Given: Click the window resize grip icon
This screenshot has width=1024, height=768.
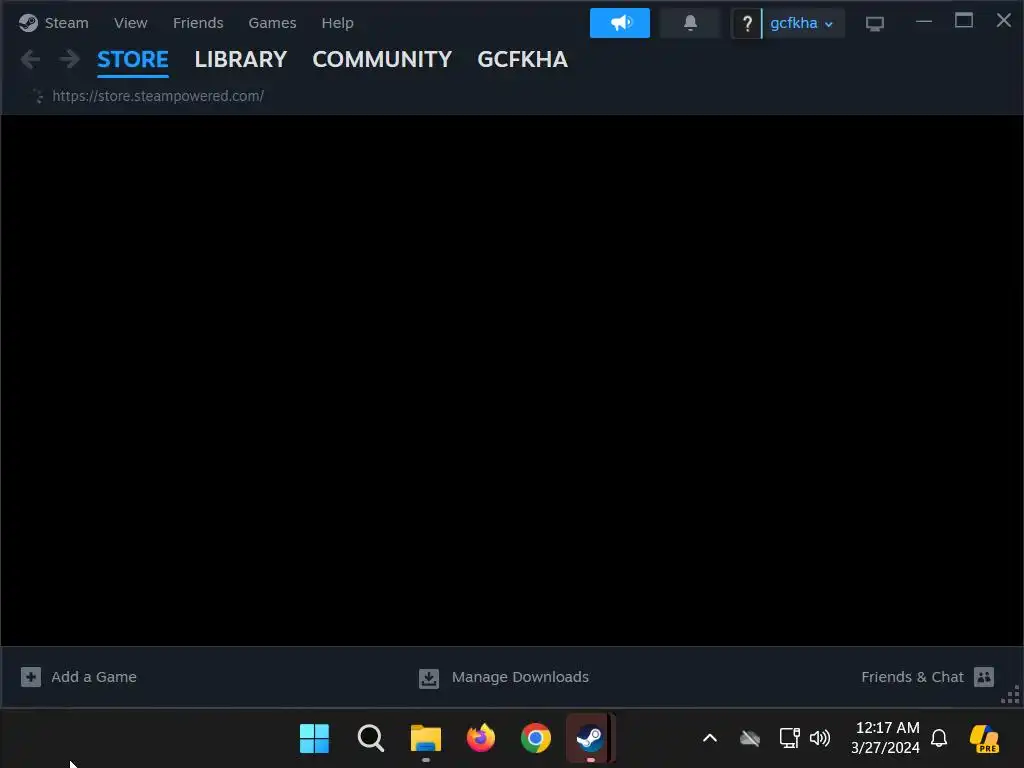Looking at the screenshot, I should [1010, 696].
